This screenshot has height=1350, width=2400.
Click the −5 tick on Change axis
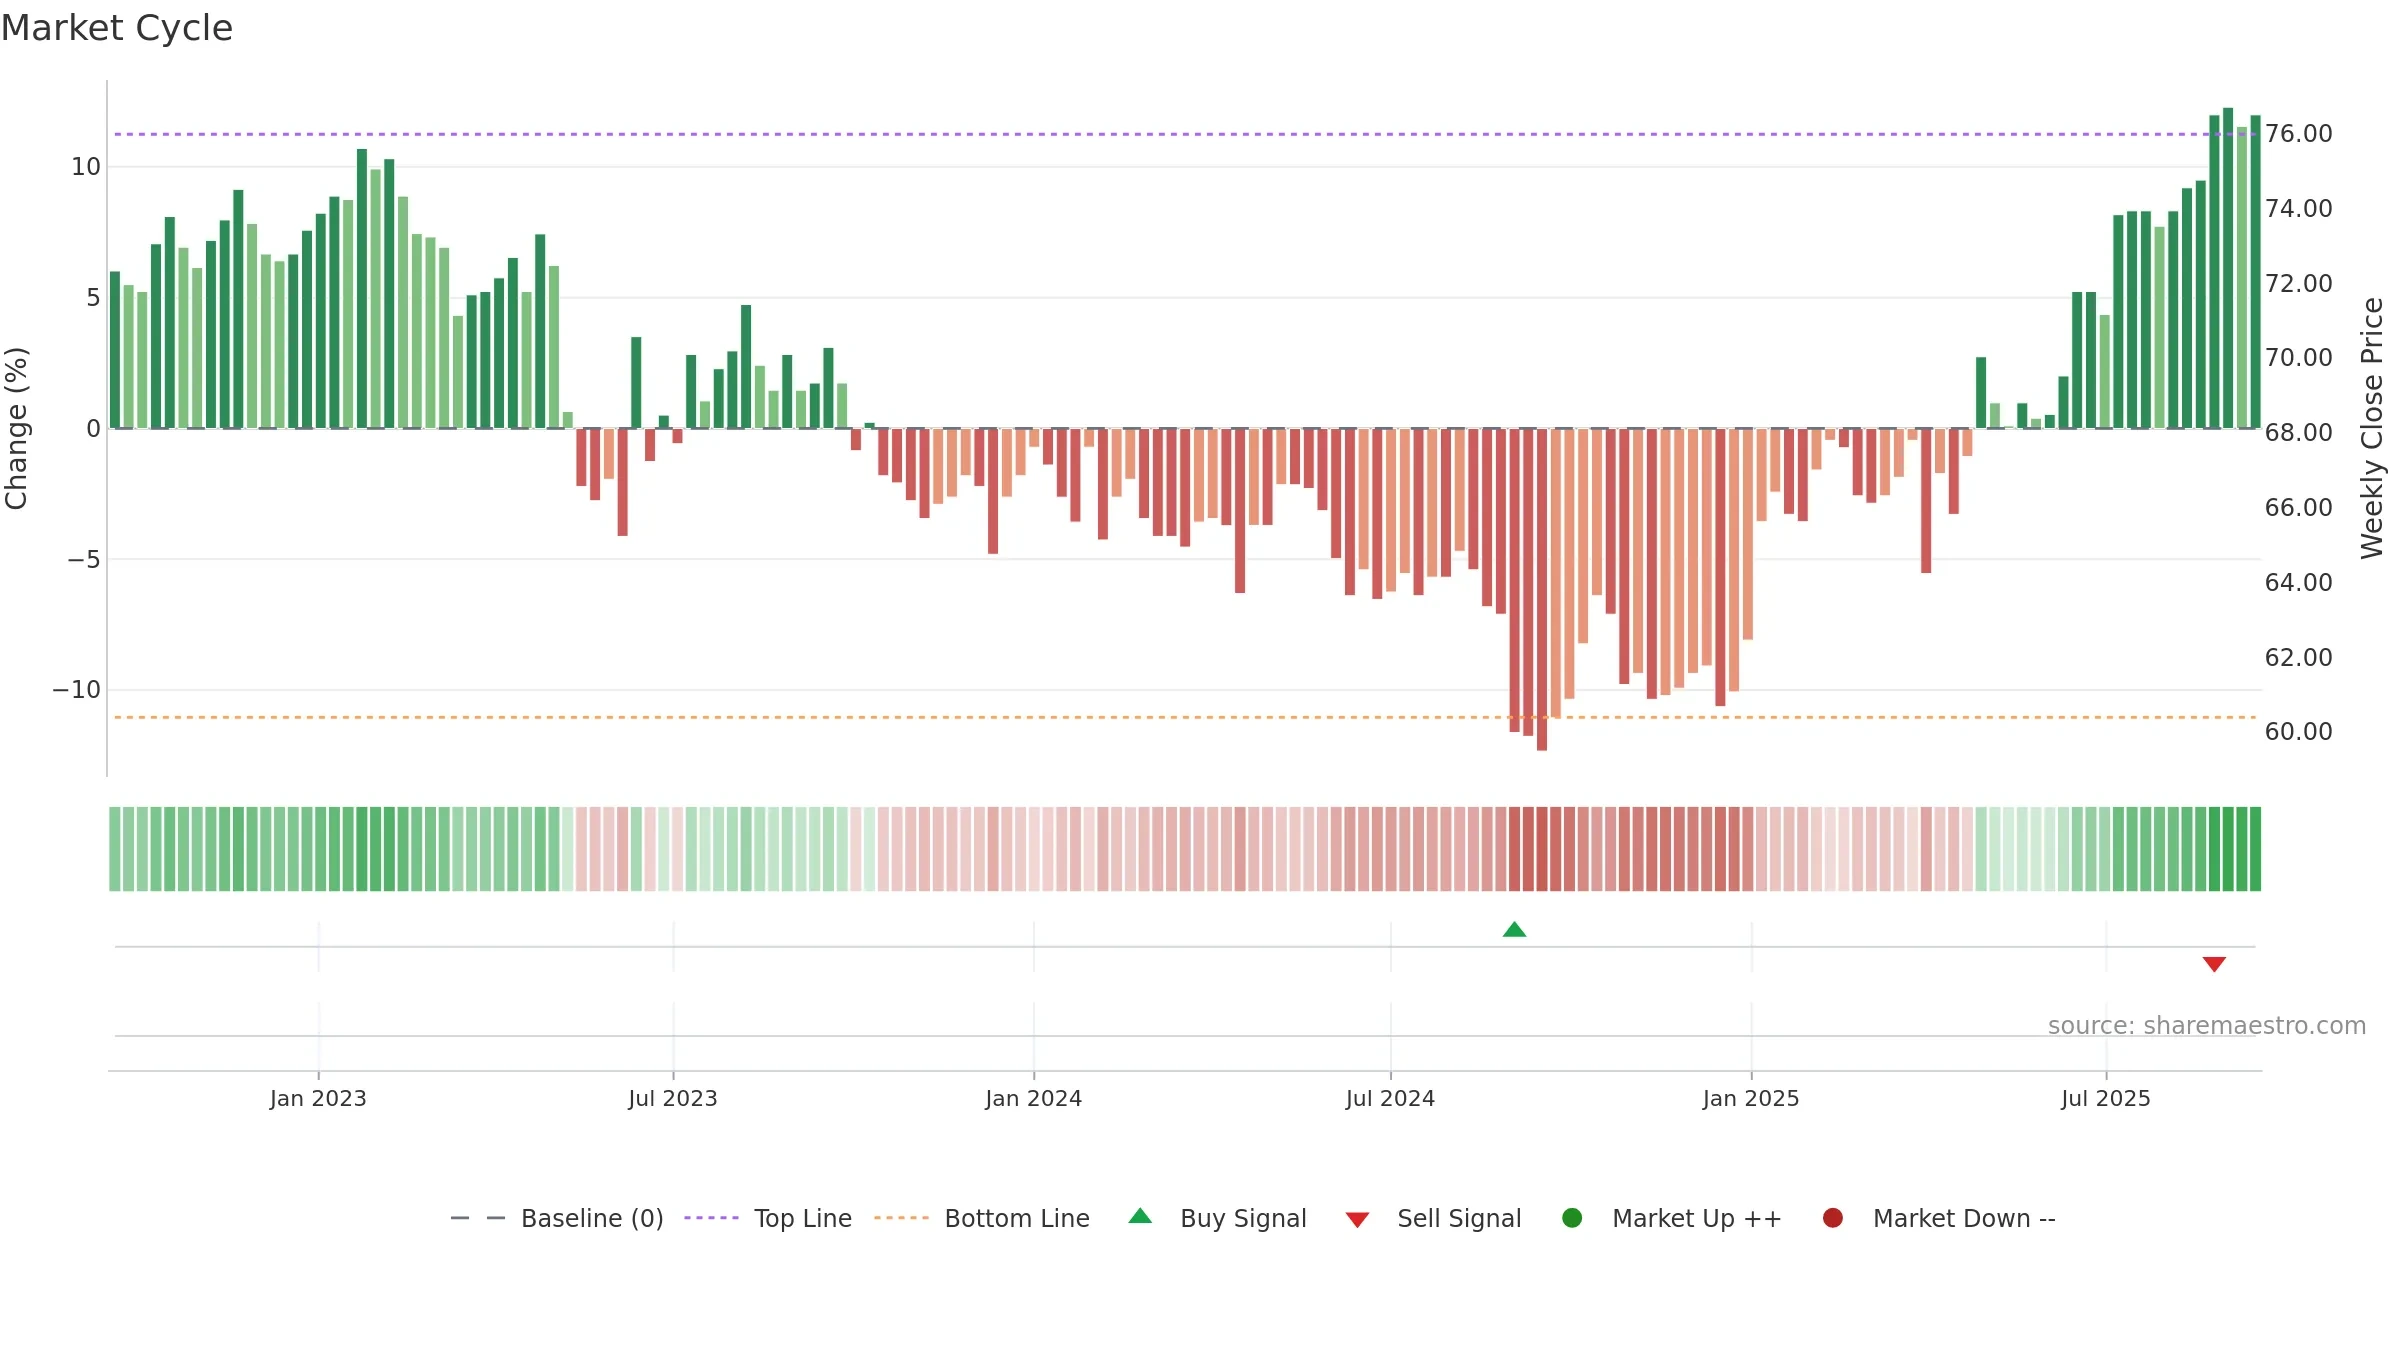84,559
